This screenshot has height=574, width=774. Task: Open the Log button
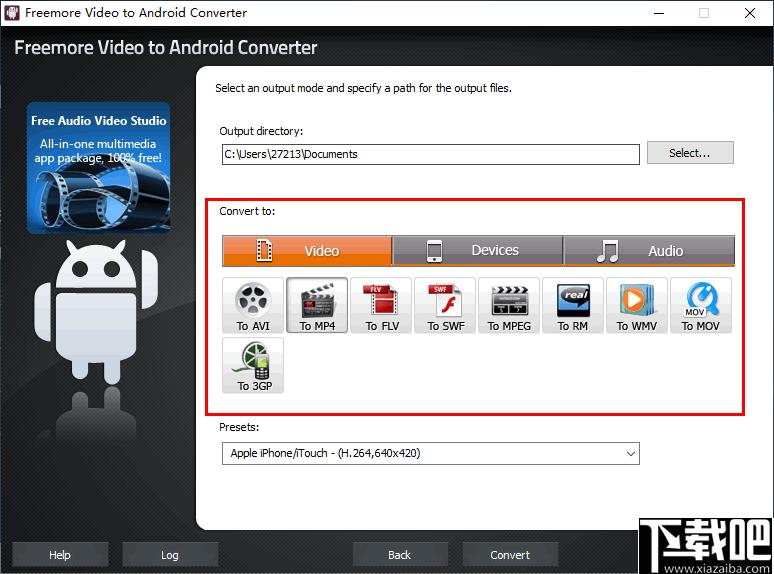tap(170, 555)
